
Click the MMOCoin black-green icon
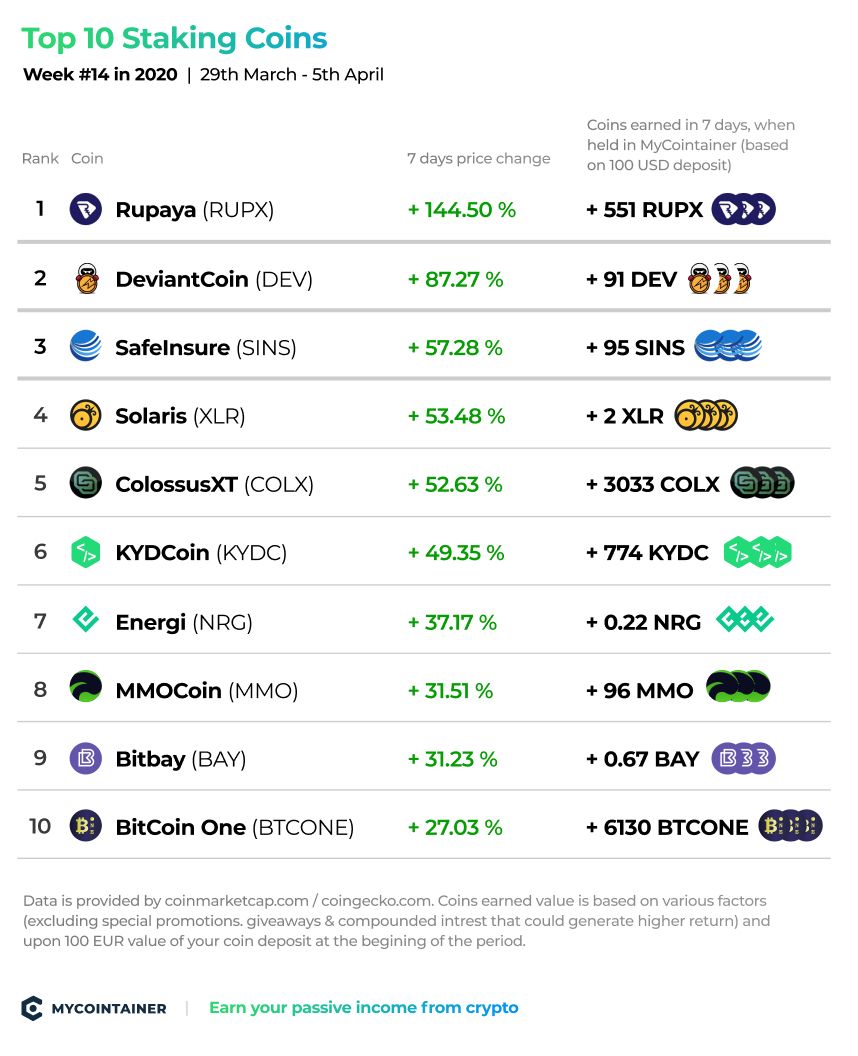pos(86,687)
